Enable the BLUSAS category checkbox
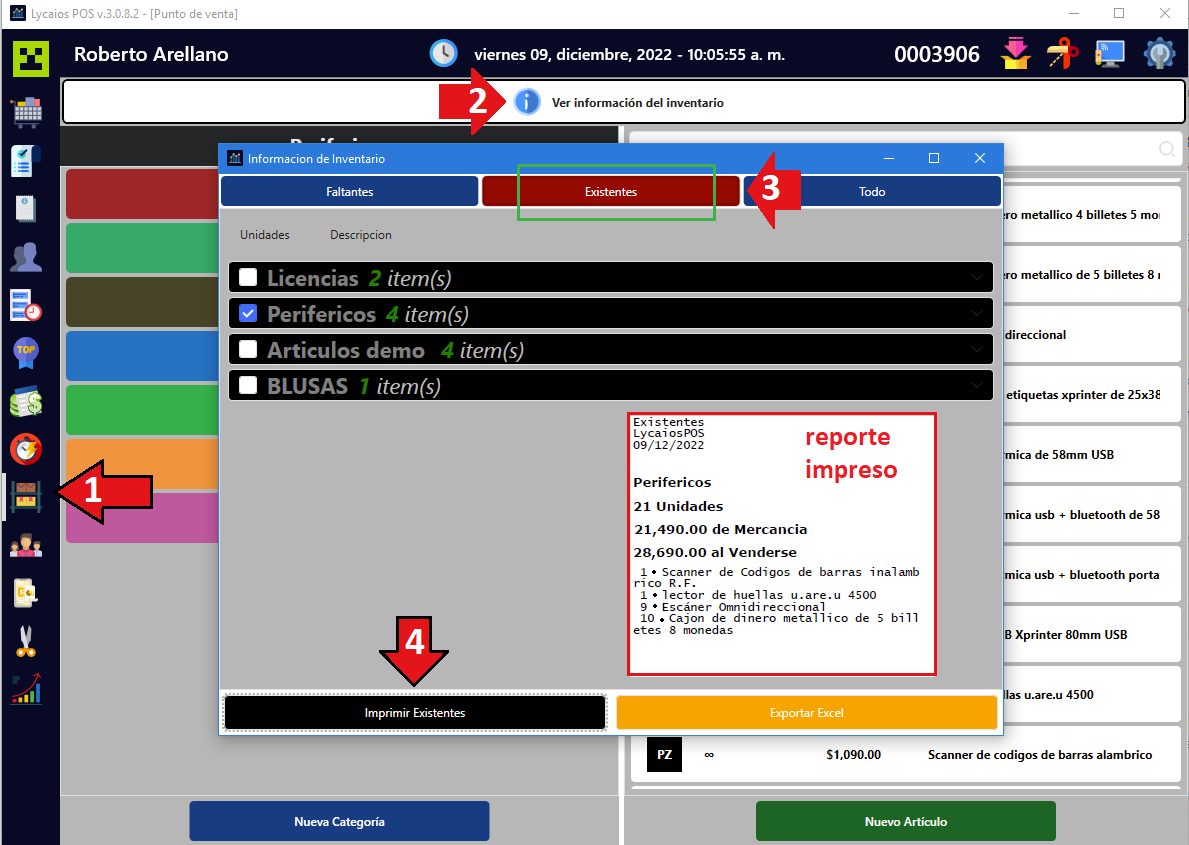 click(x=248, y=385)
